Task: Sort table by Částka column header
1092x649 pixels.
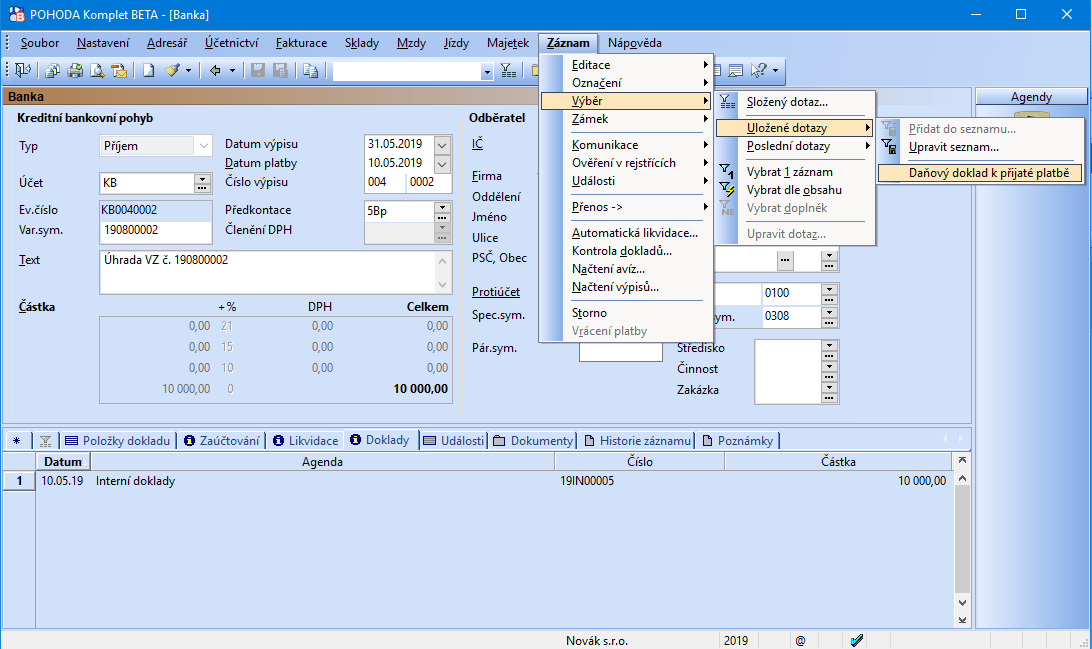Action: 838,462
